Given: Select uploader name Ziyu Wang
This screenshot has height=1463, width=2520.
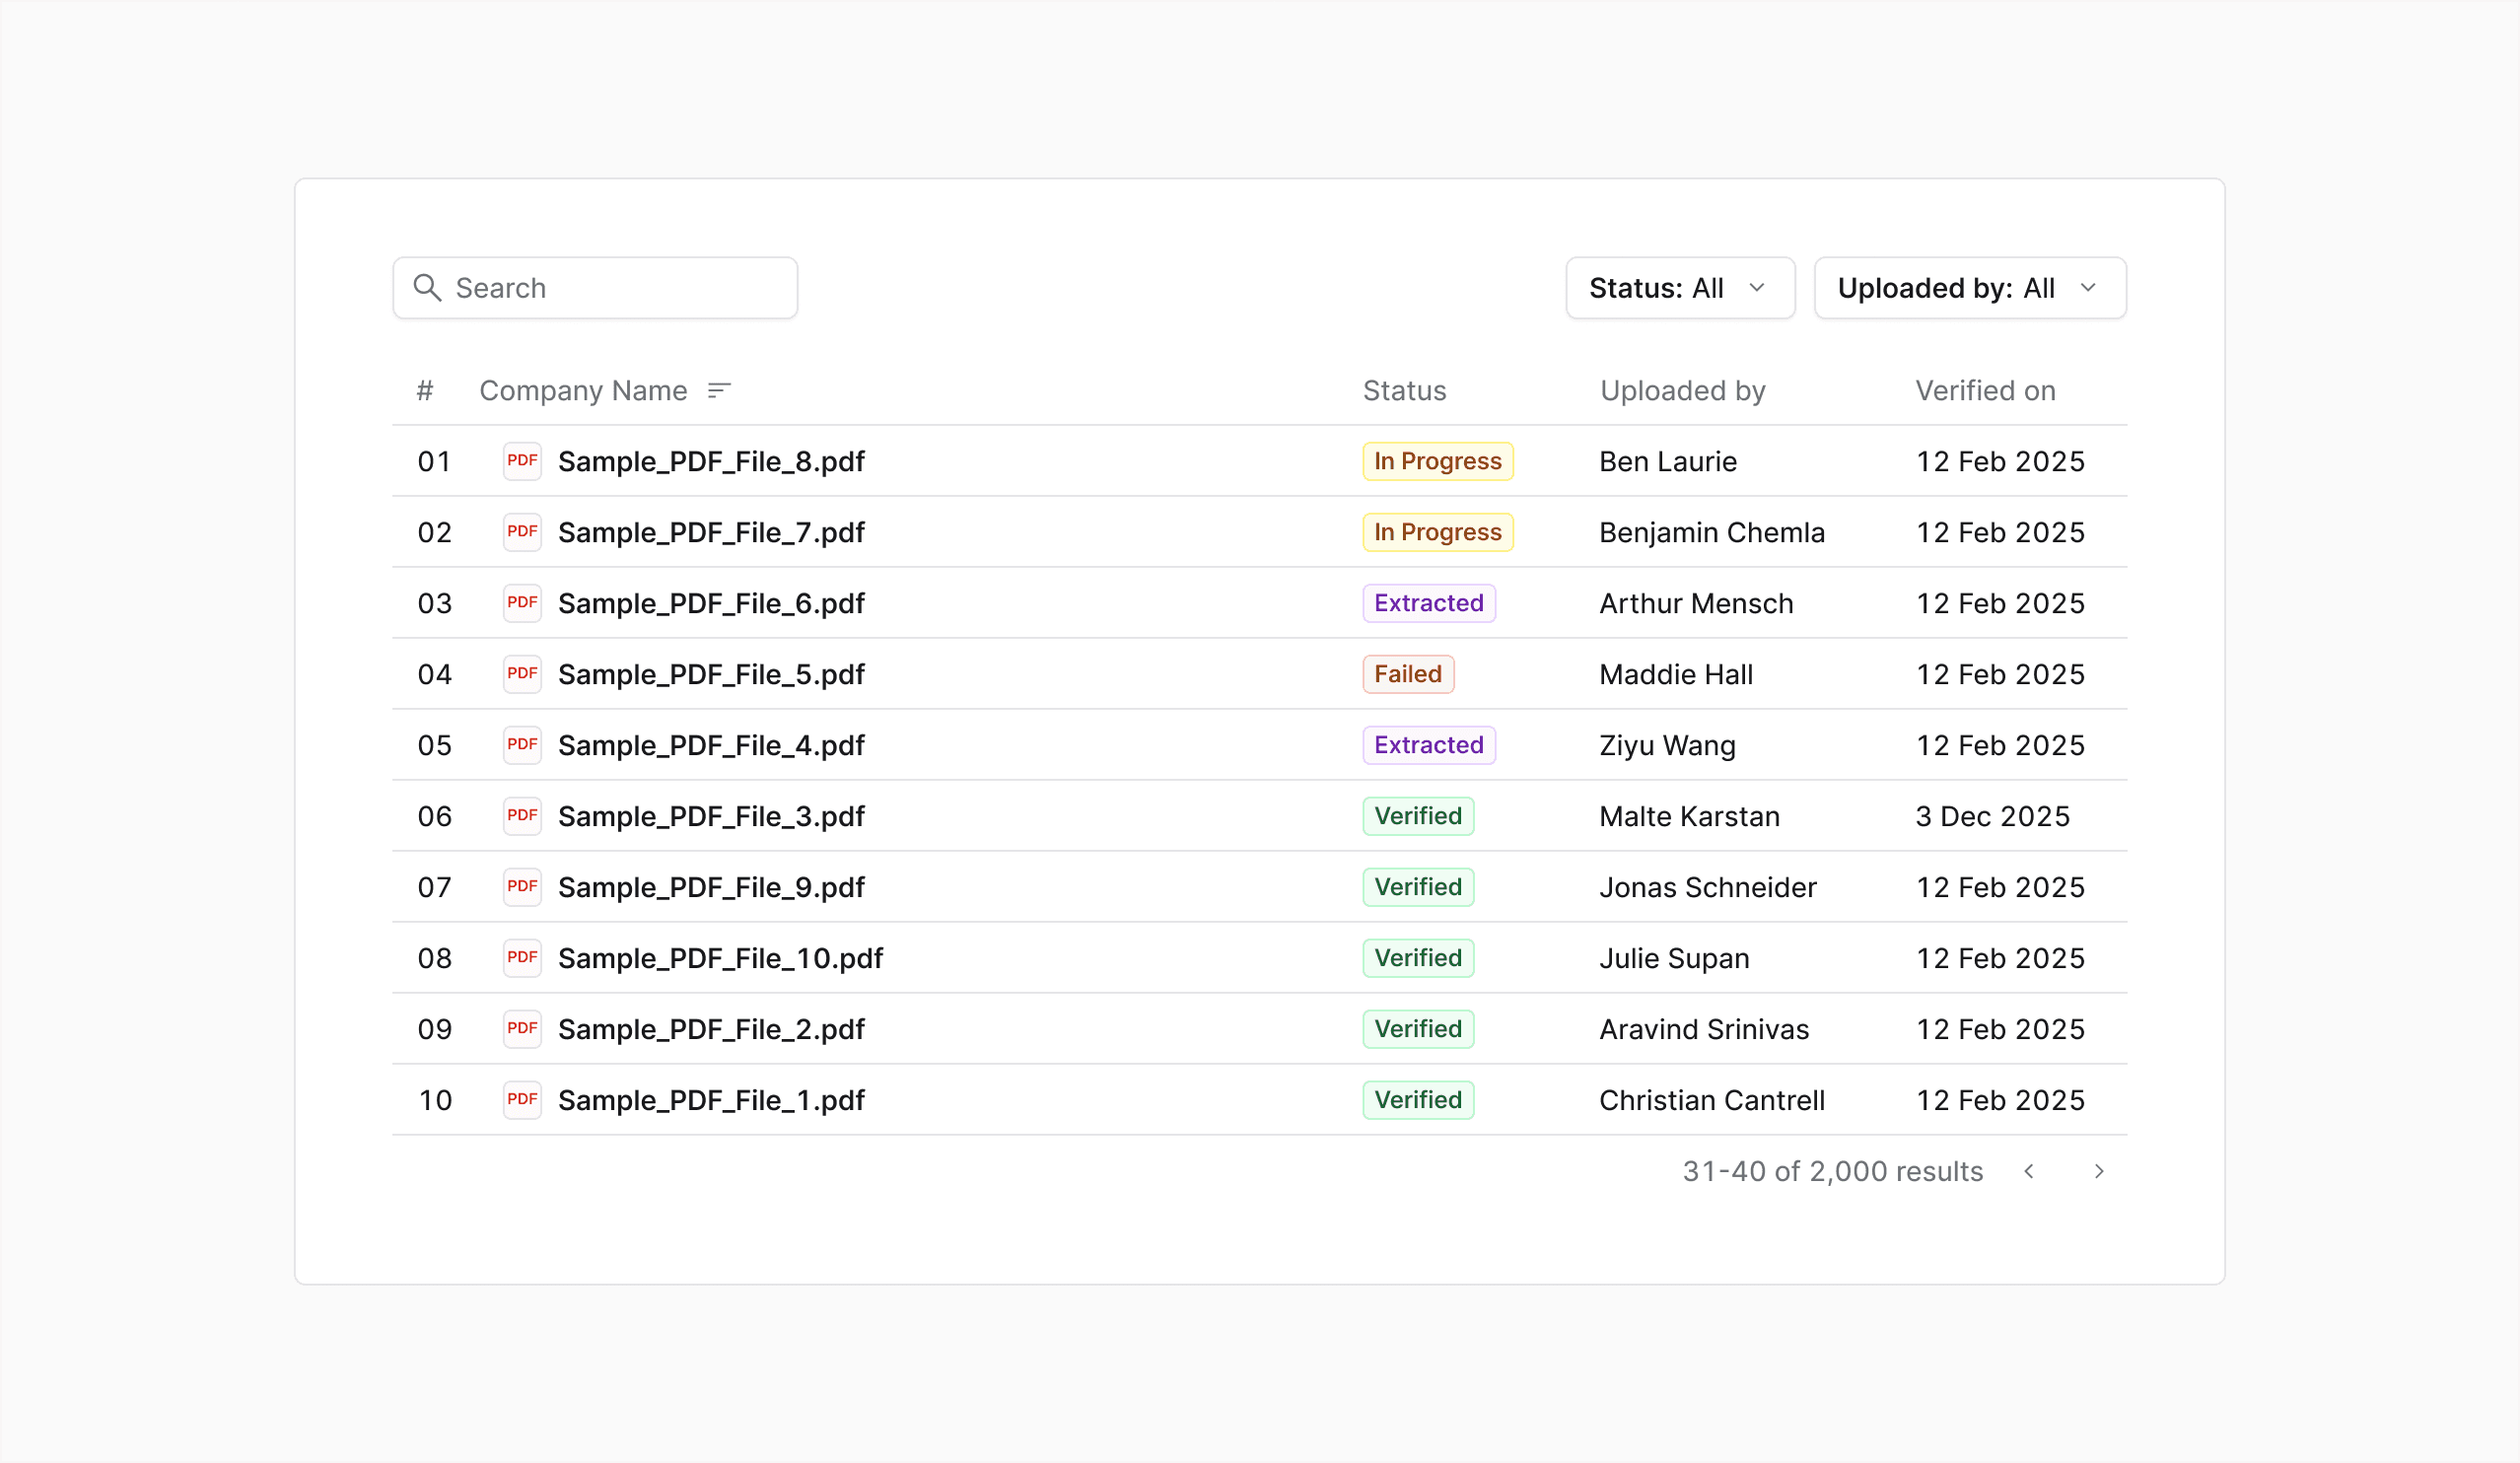Looking at the screenshot, I should click(1667, 746).
